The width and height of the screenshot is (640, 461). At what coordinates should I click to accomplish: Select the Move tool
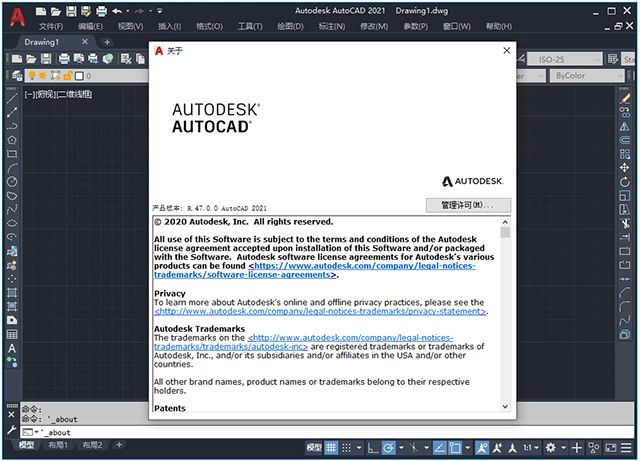624,168
